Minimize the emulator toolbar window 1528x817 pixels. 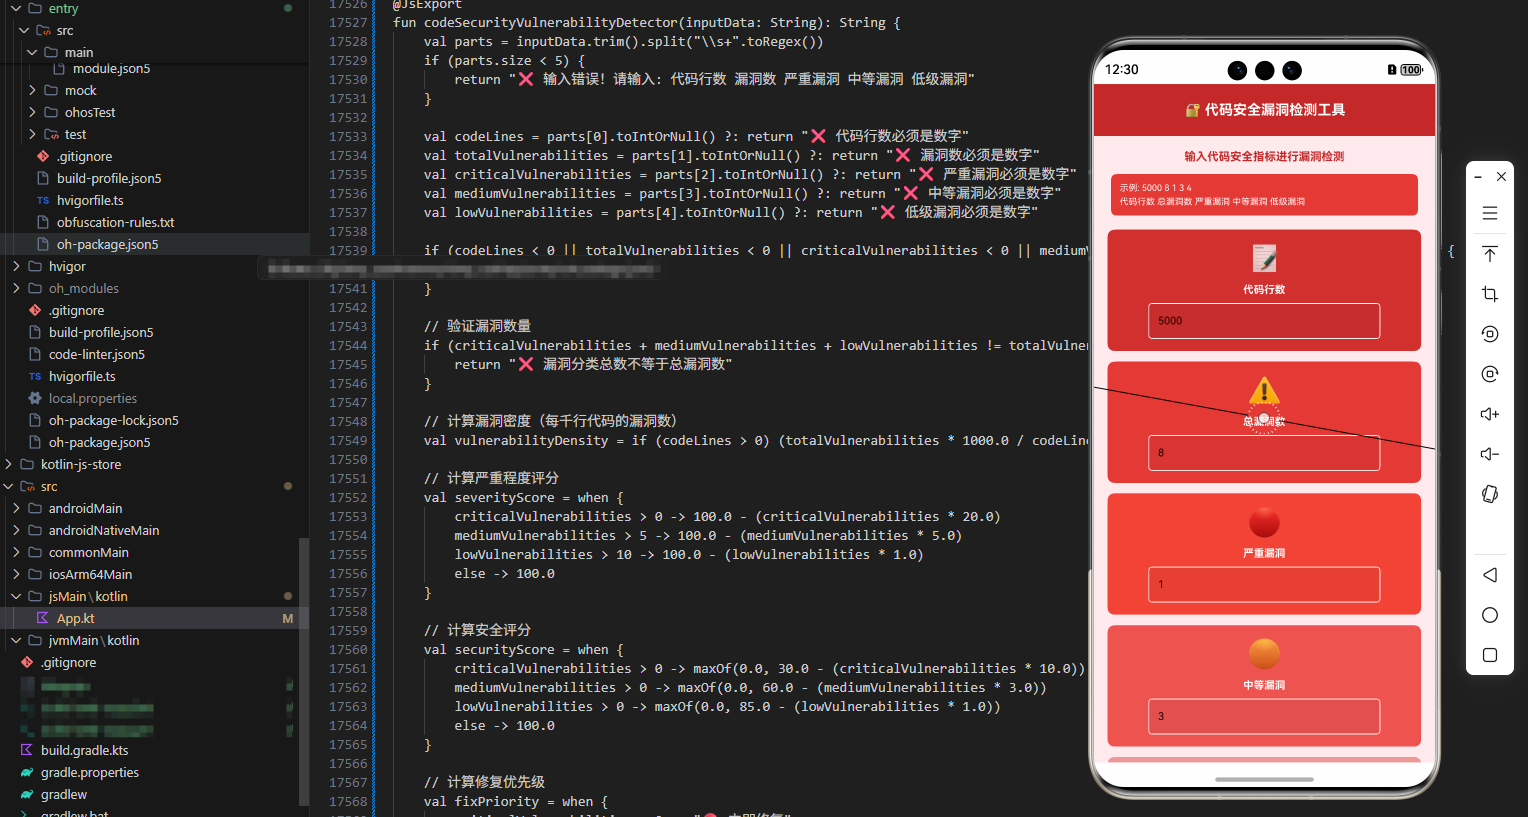point(1477,177)
